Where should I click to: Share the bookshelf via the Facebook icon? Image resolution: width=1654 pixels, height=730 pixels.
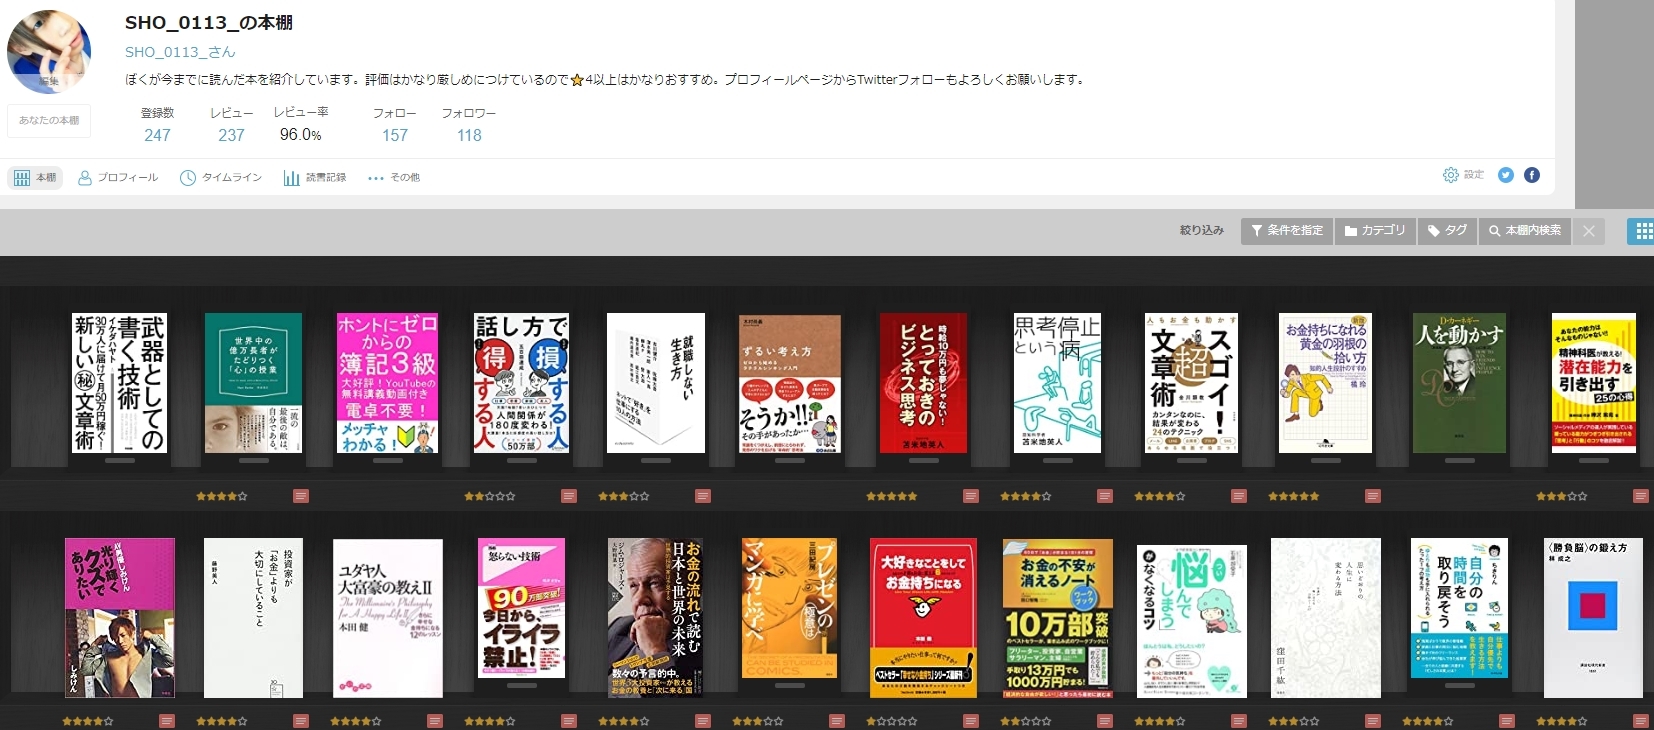(x=1532, y=175)
